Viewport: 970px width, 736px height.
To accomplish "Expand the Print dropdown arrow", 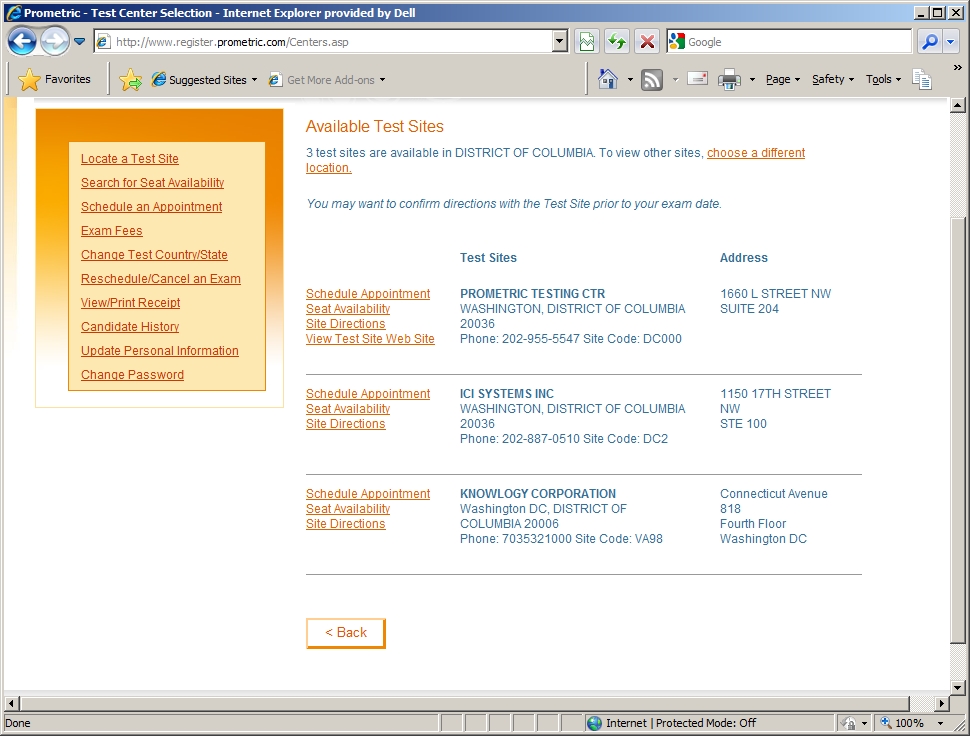I will (x=752, y=79).
